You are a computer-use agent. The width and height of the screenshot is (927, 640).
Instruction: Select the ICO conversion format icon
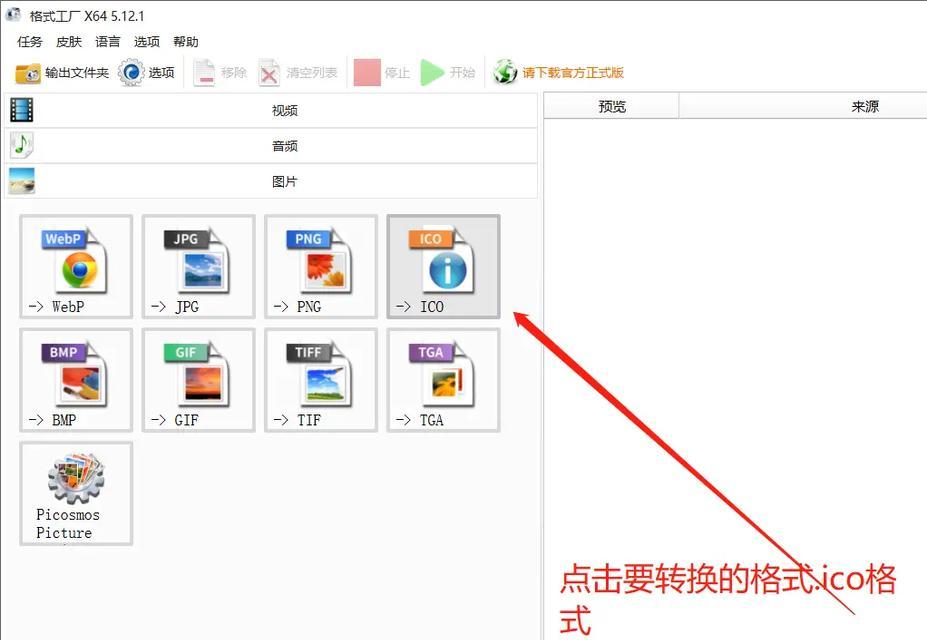(x=443, y=267)
